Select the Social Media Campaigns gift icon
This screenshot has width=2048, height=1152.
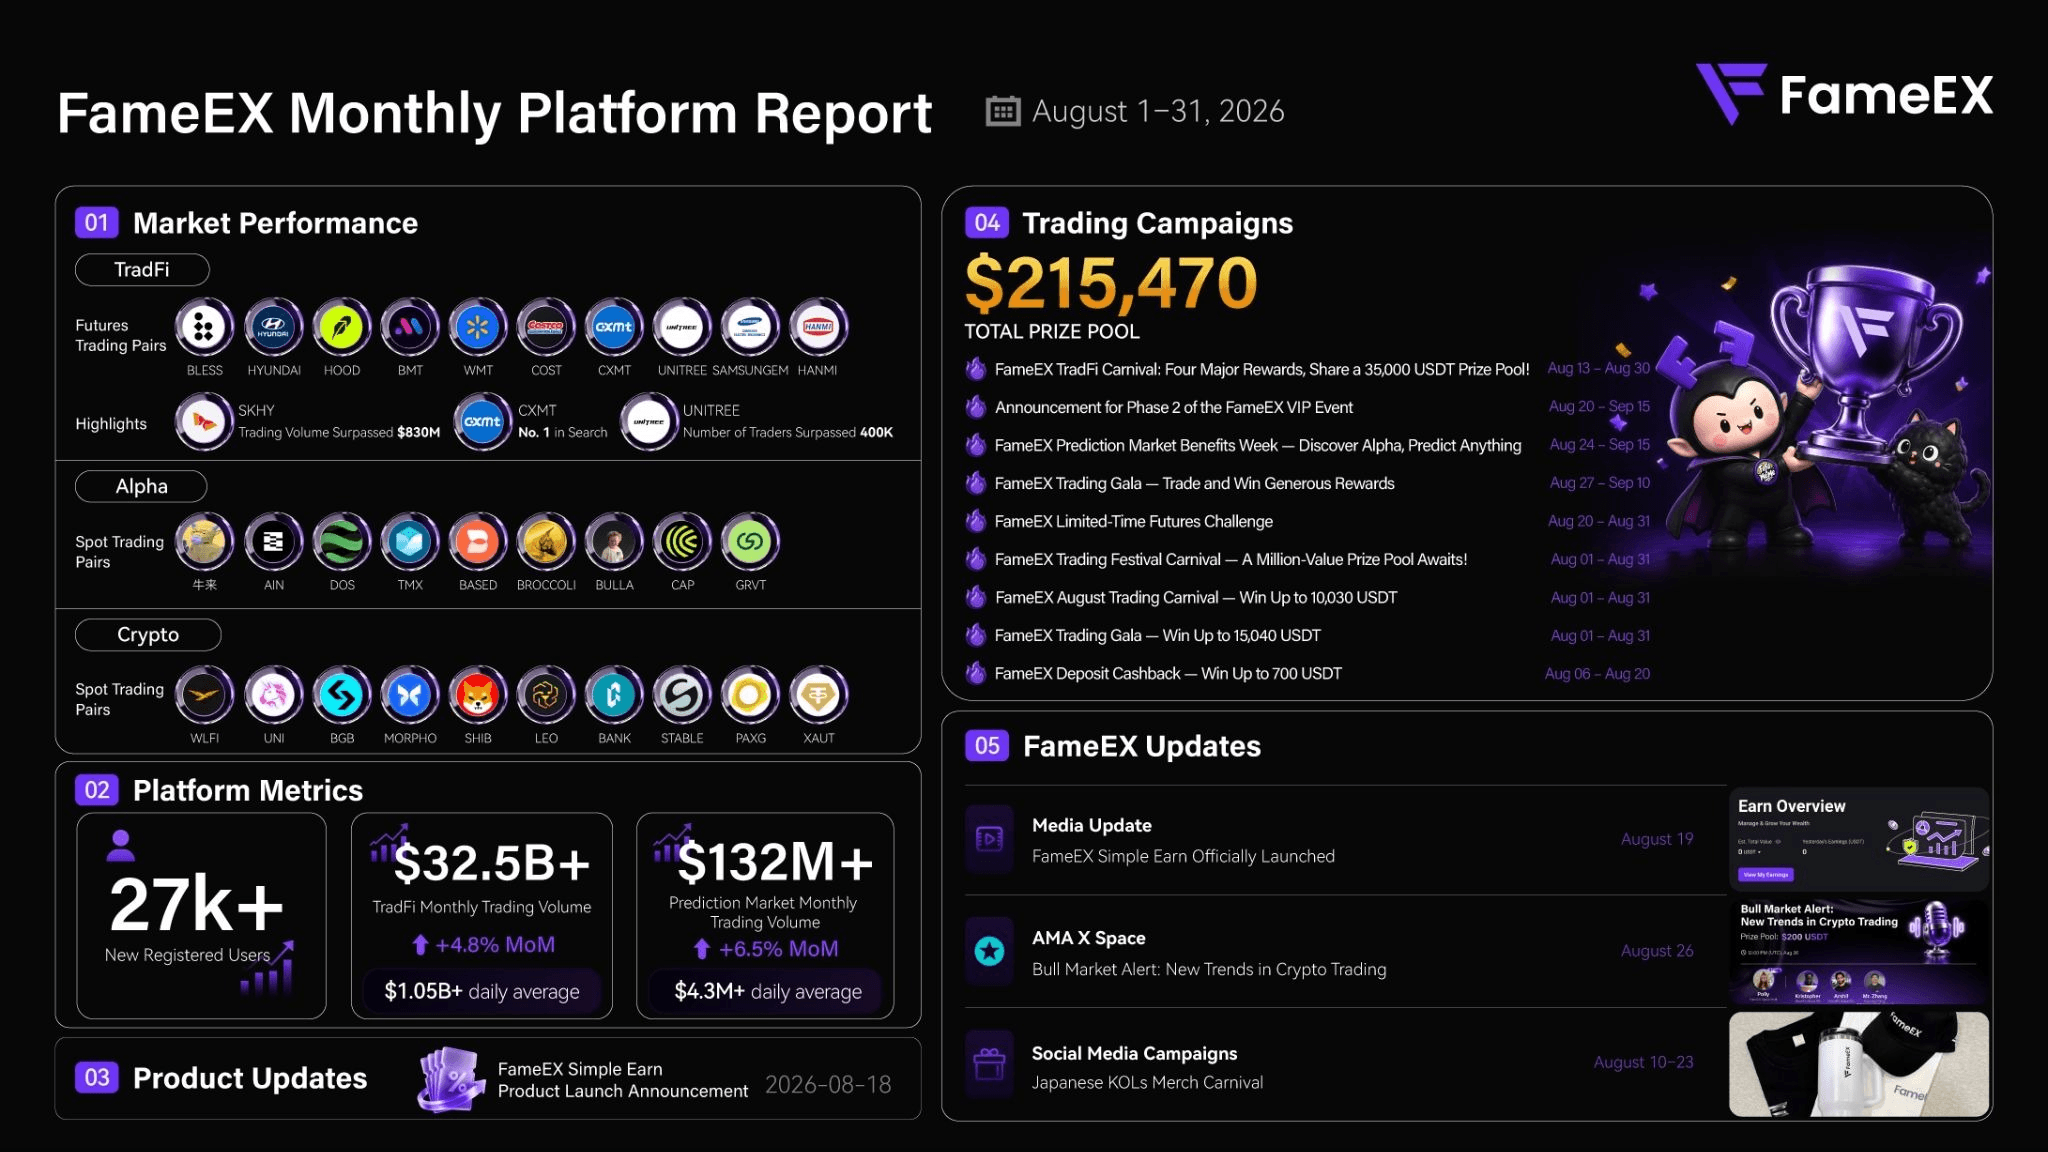coord(989,1063)
